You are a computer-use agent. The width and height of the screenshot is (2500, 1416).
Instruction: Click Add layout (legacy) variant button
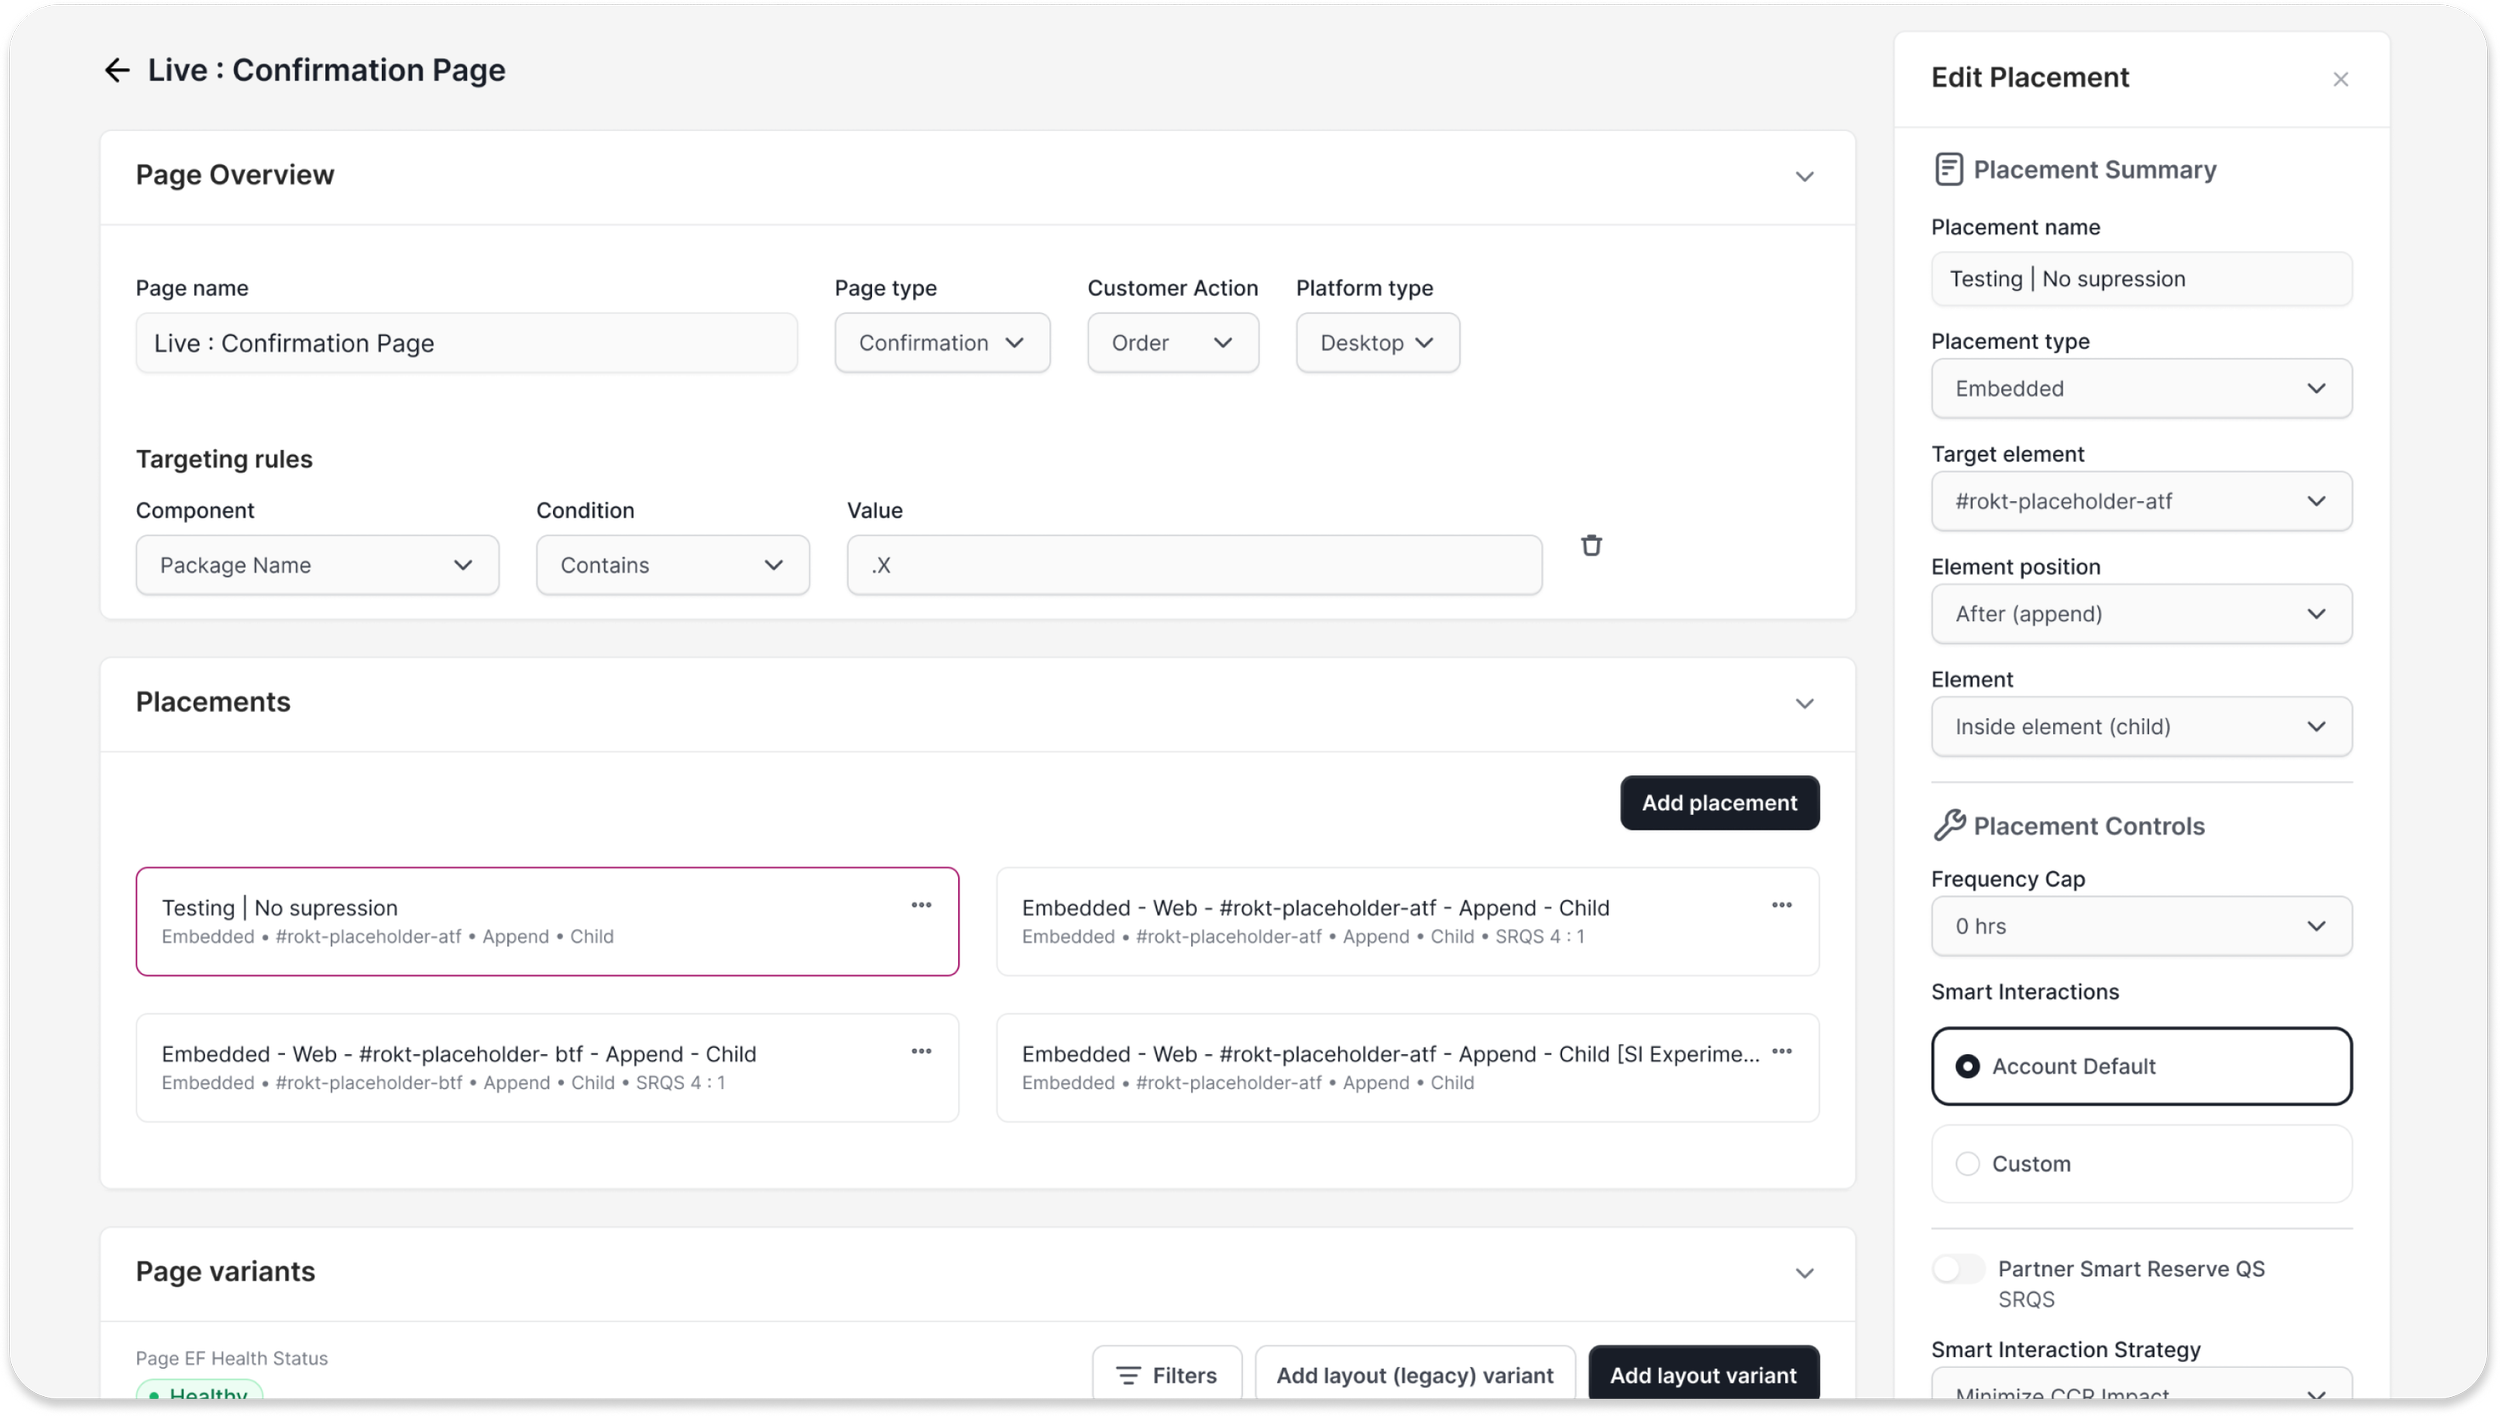click(1414, 1375)
